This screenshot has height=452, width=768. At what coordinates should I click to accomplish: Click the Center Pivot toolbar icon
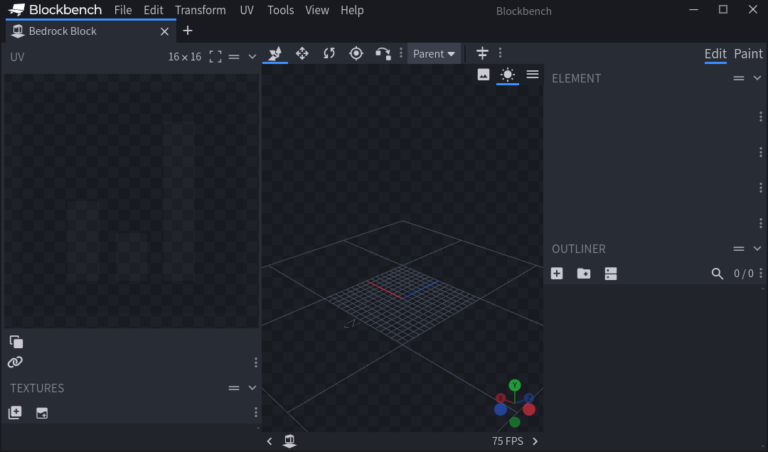pyautogui.click(x=482, y=53)
